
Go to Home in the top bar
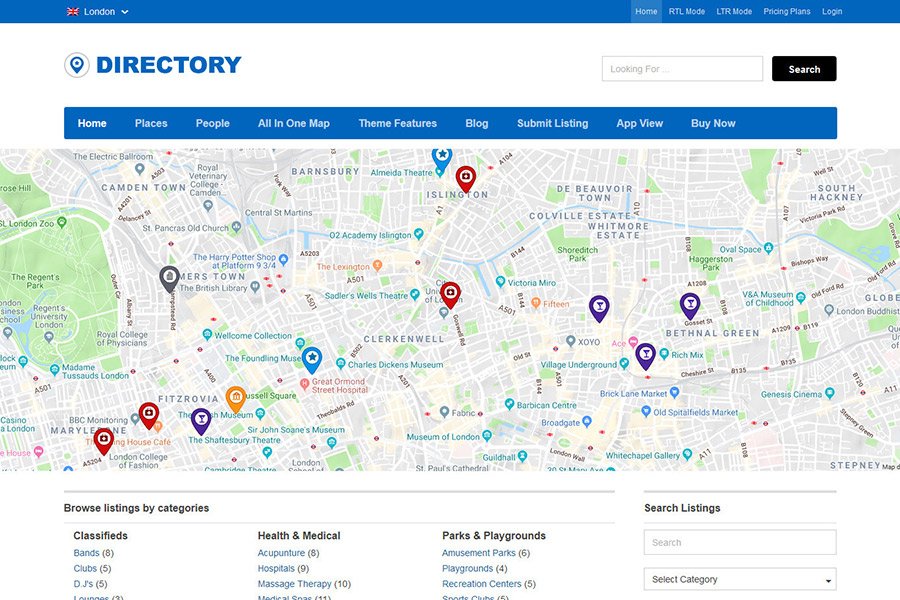646,11
